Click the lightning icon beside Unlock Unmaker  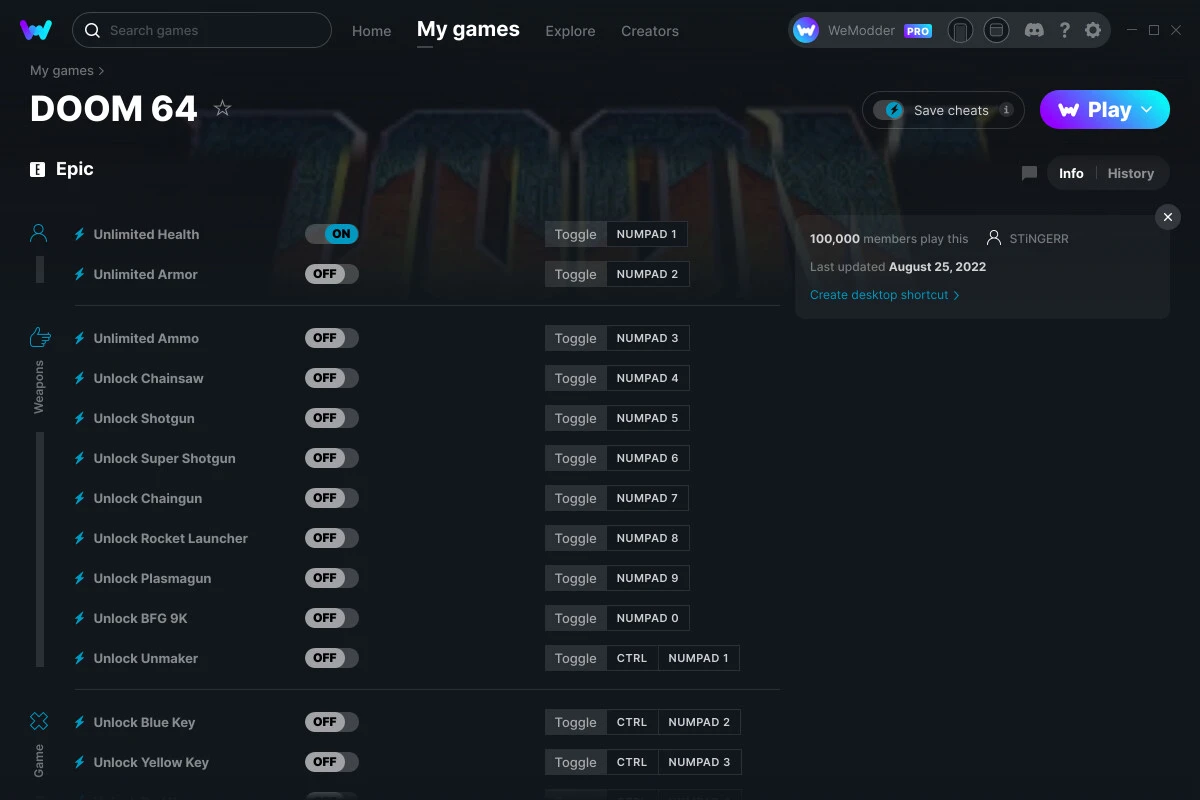click(x=80, y=658)
